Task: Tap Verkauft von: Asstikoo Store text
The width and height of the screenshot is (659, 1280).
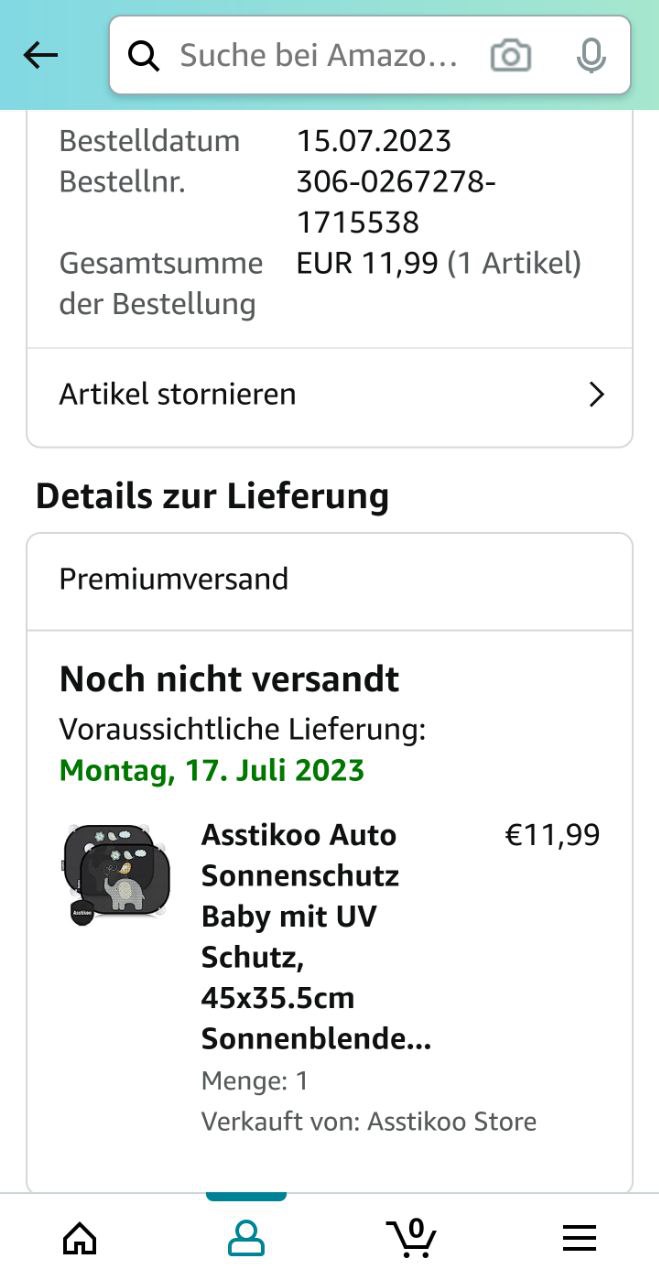Action: (x=369, y=1121)
